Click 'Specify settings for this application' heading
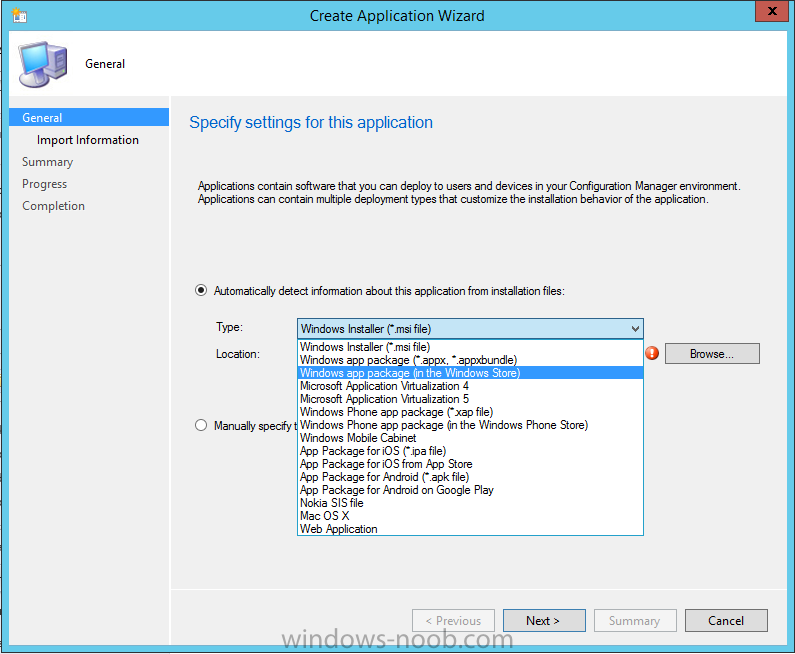795x654 pixels. [311, 123]
